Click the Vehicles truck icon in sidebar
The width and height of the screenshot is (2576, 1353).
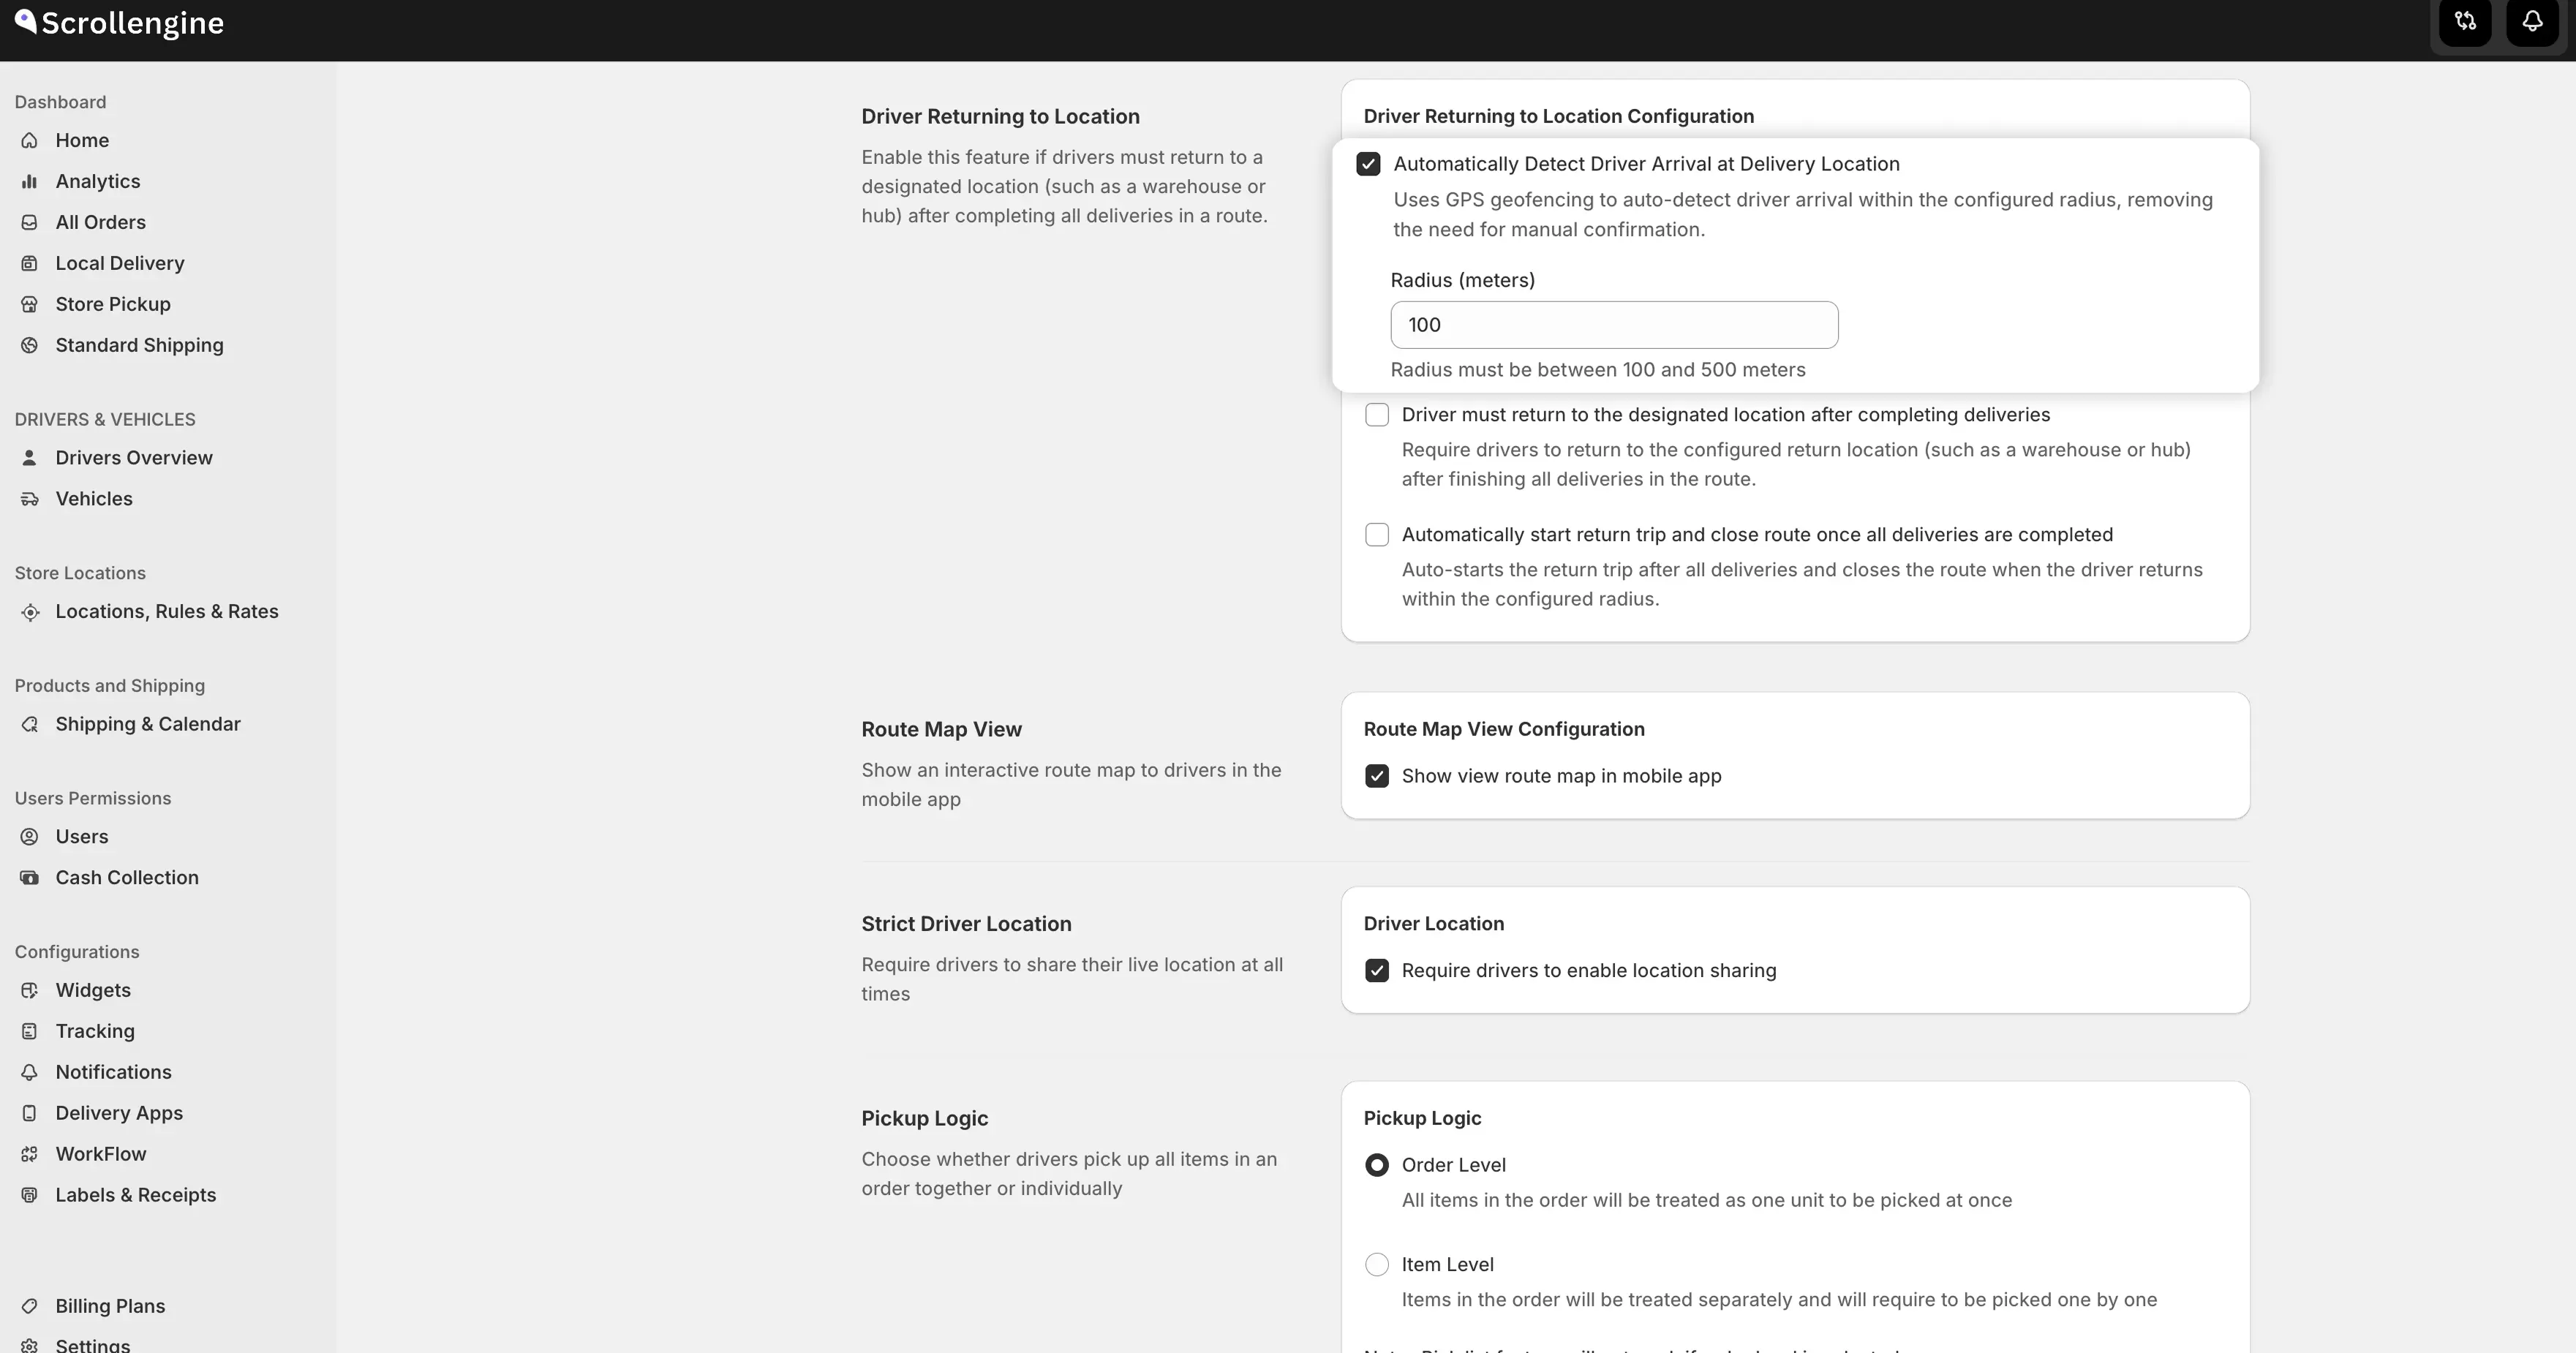click(x=30, y=499)
